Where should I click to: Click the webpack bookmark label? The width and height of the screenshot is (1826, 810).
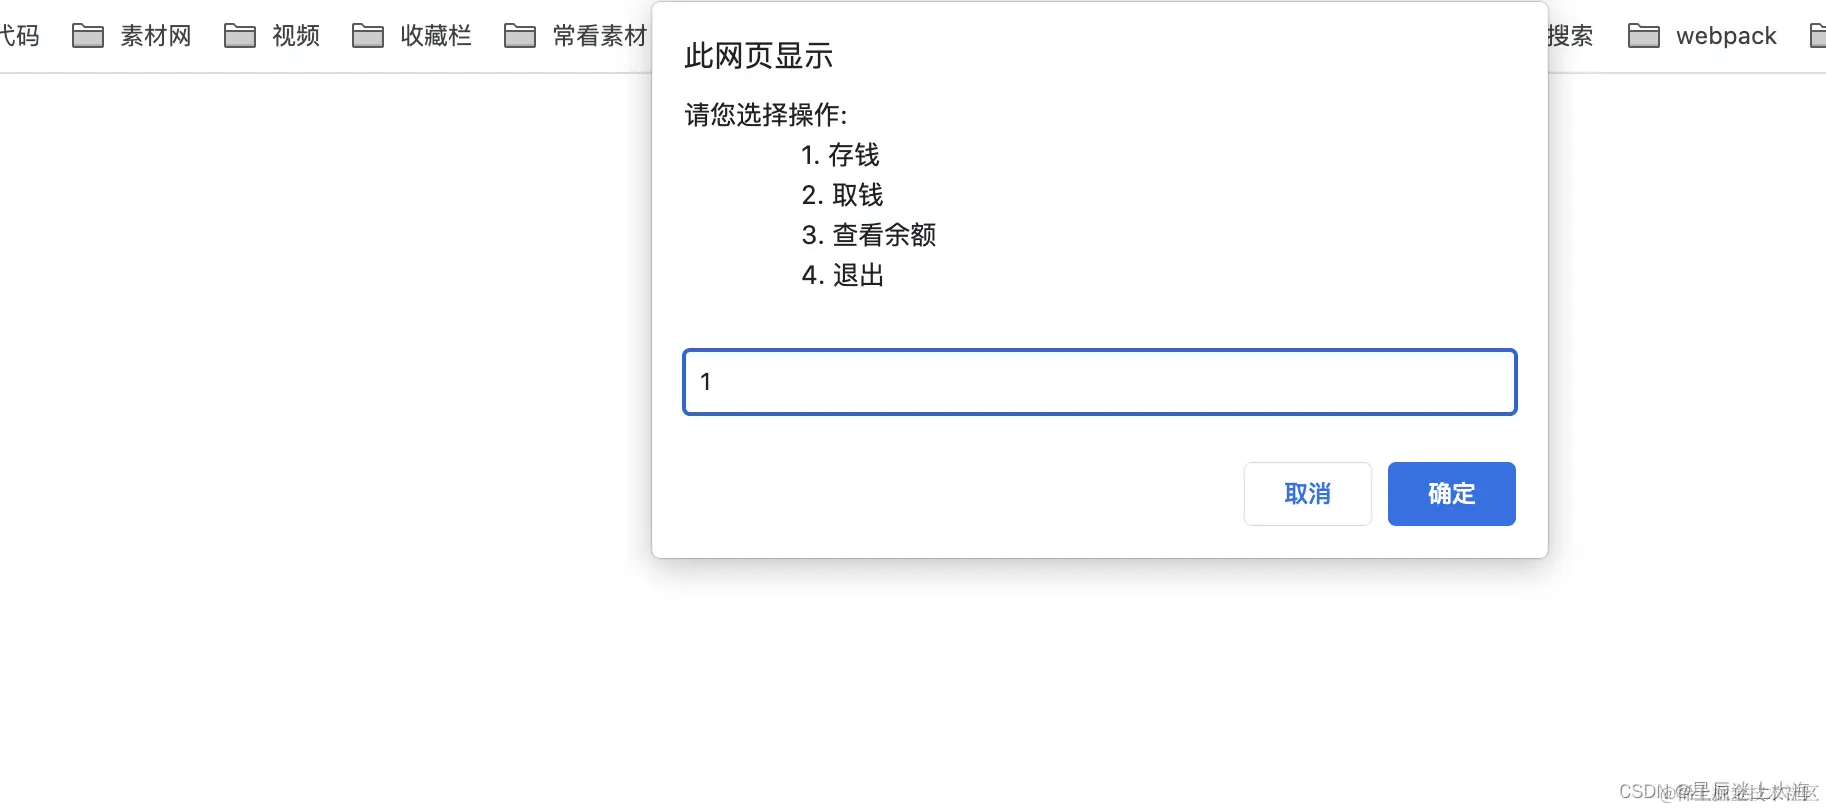[1725, 35]
